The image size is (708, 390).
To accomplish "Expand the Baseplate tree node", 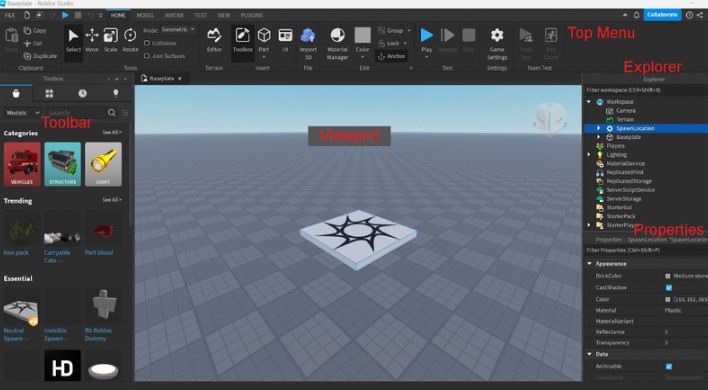I will point(598,137).
